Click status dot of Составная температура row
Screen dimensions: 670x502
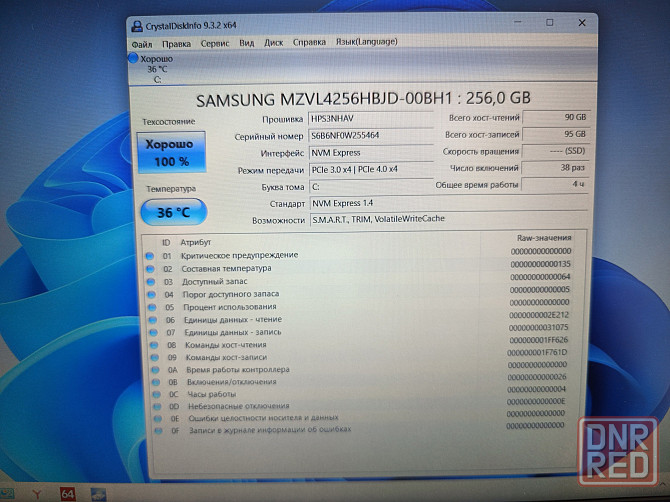point(150,269)
